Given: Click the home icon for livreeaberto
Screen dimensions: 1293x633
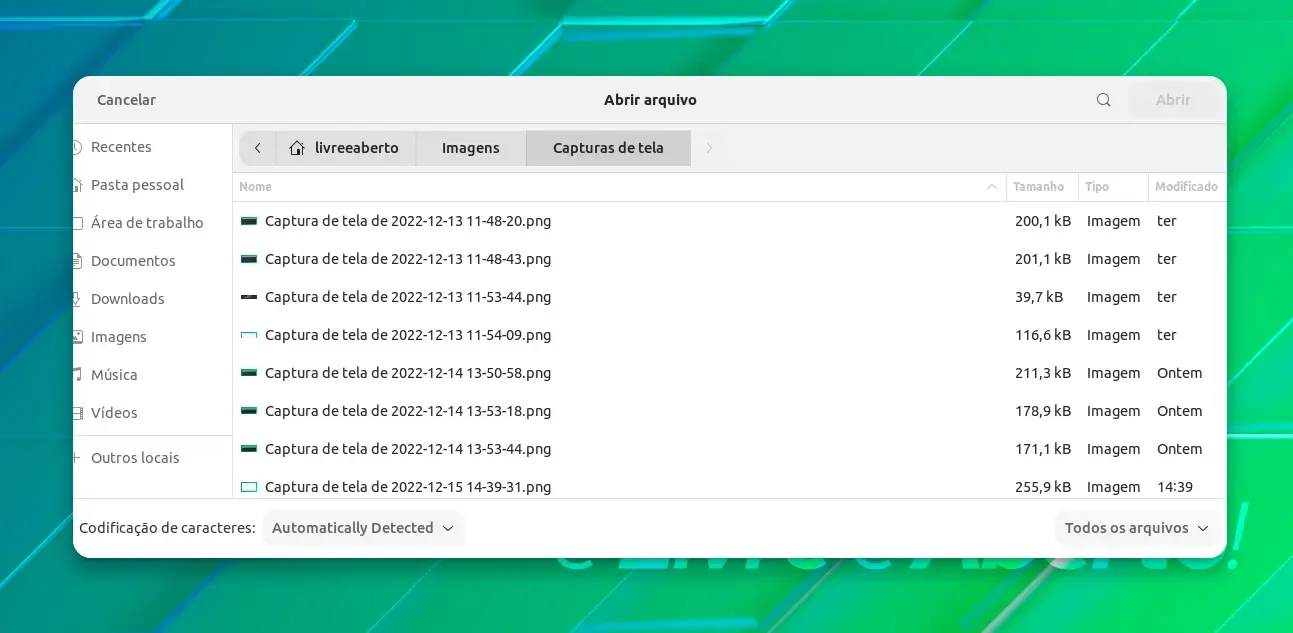Looking at the screenshot, I should [x=297, y=148].
